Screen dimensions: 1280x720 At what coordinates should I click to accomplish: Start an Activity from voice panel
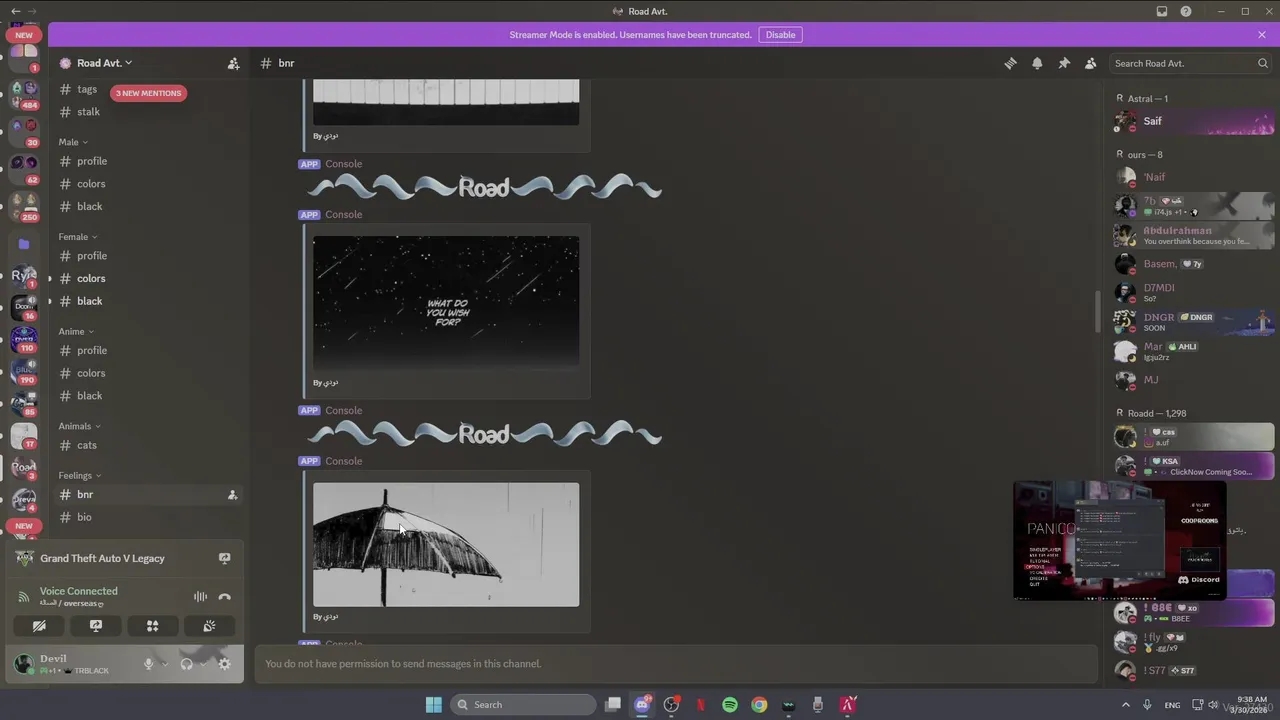click(x=153, y=626)
